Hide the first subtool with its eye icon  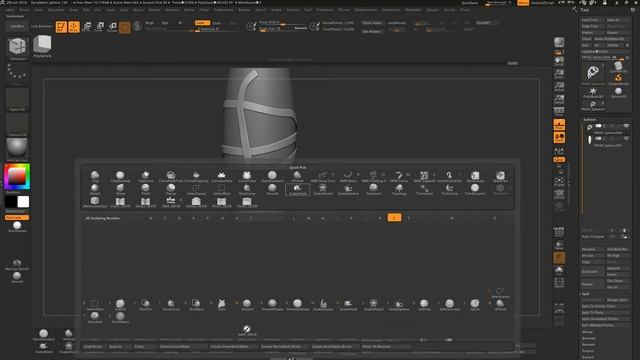pyautogui.click(x=626, y=126)
